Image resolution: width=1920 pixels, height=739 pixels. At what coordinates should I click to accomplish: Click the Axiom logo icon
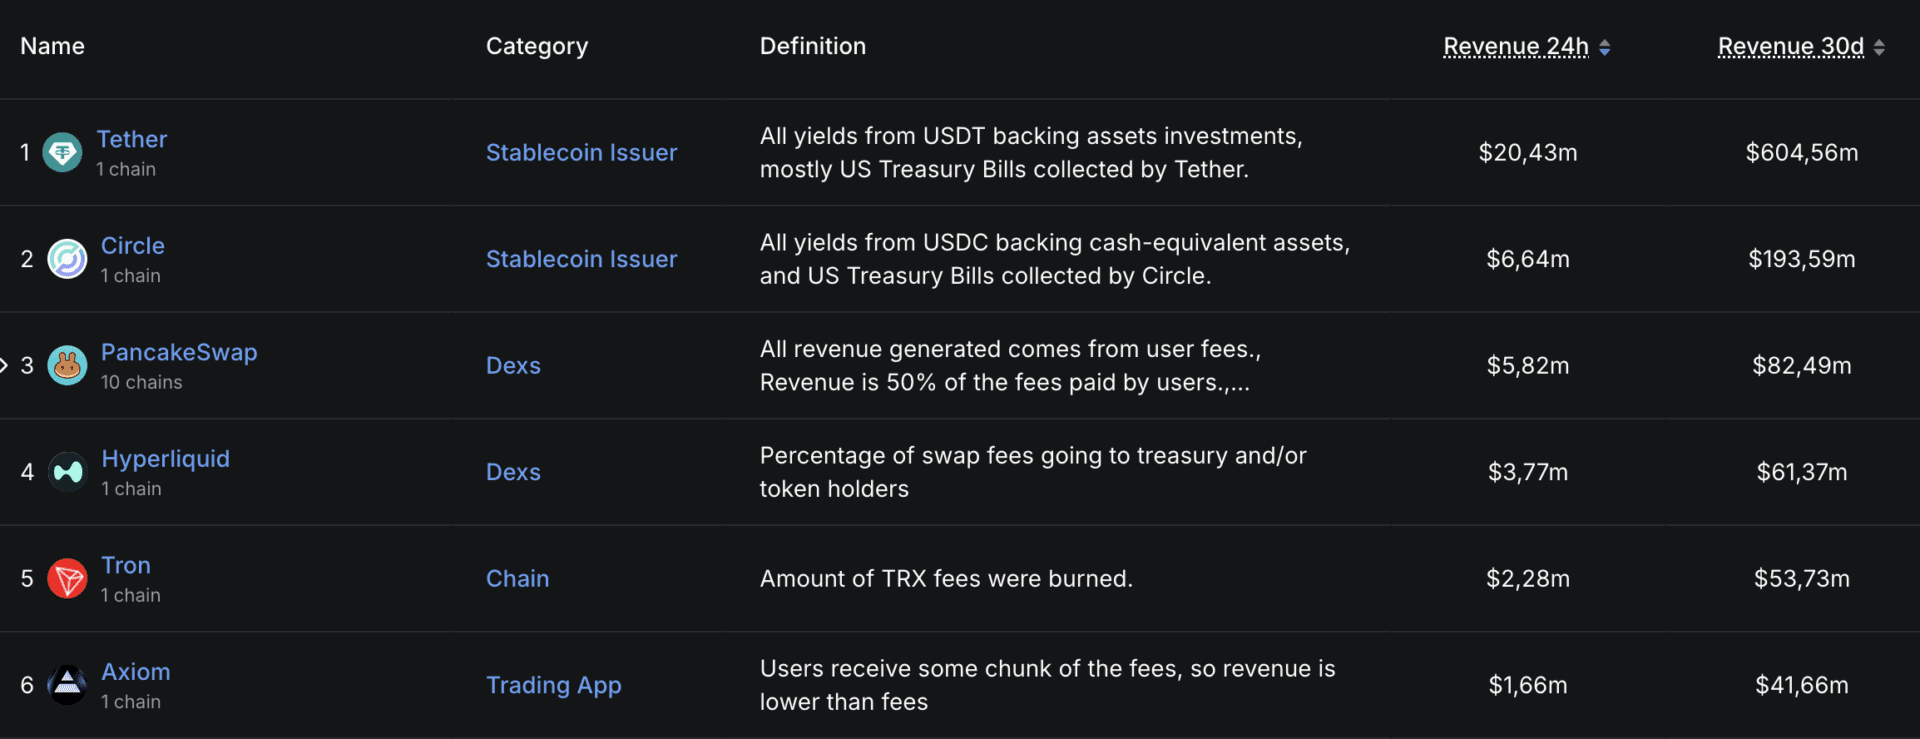[x=67, y=685]
